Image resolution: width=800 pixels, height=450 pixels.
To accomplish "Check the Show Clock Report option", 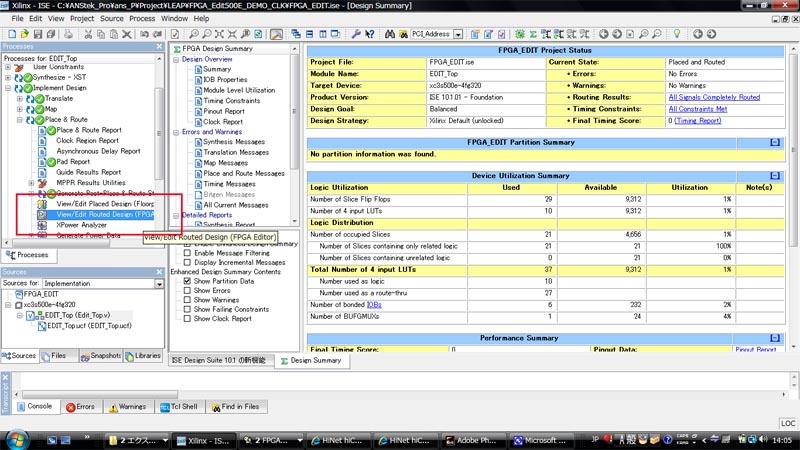I will pos(187,318).
